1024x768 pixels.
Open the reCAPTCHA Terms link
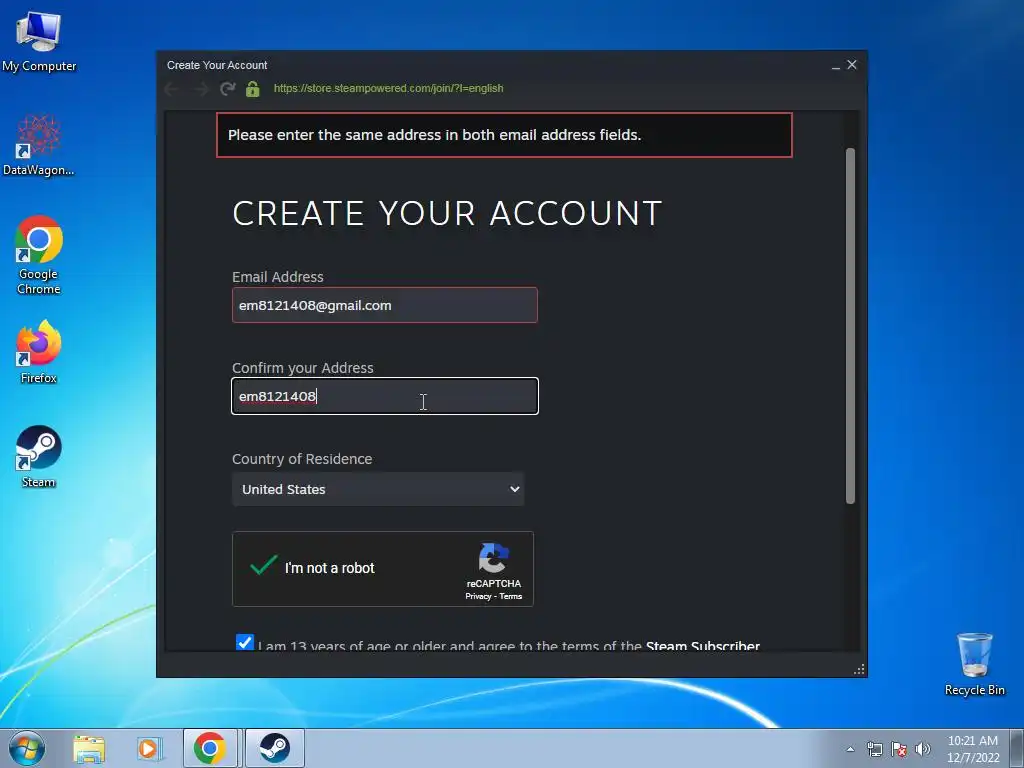[x=511, y=596]
